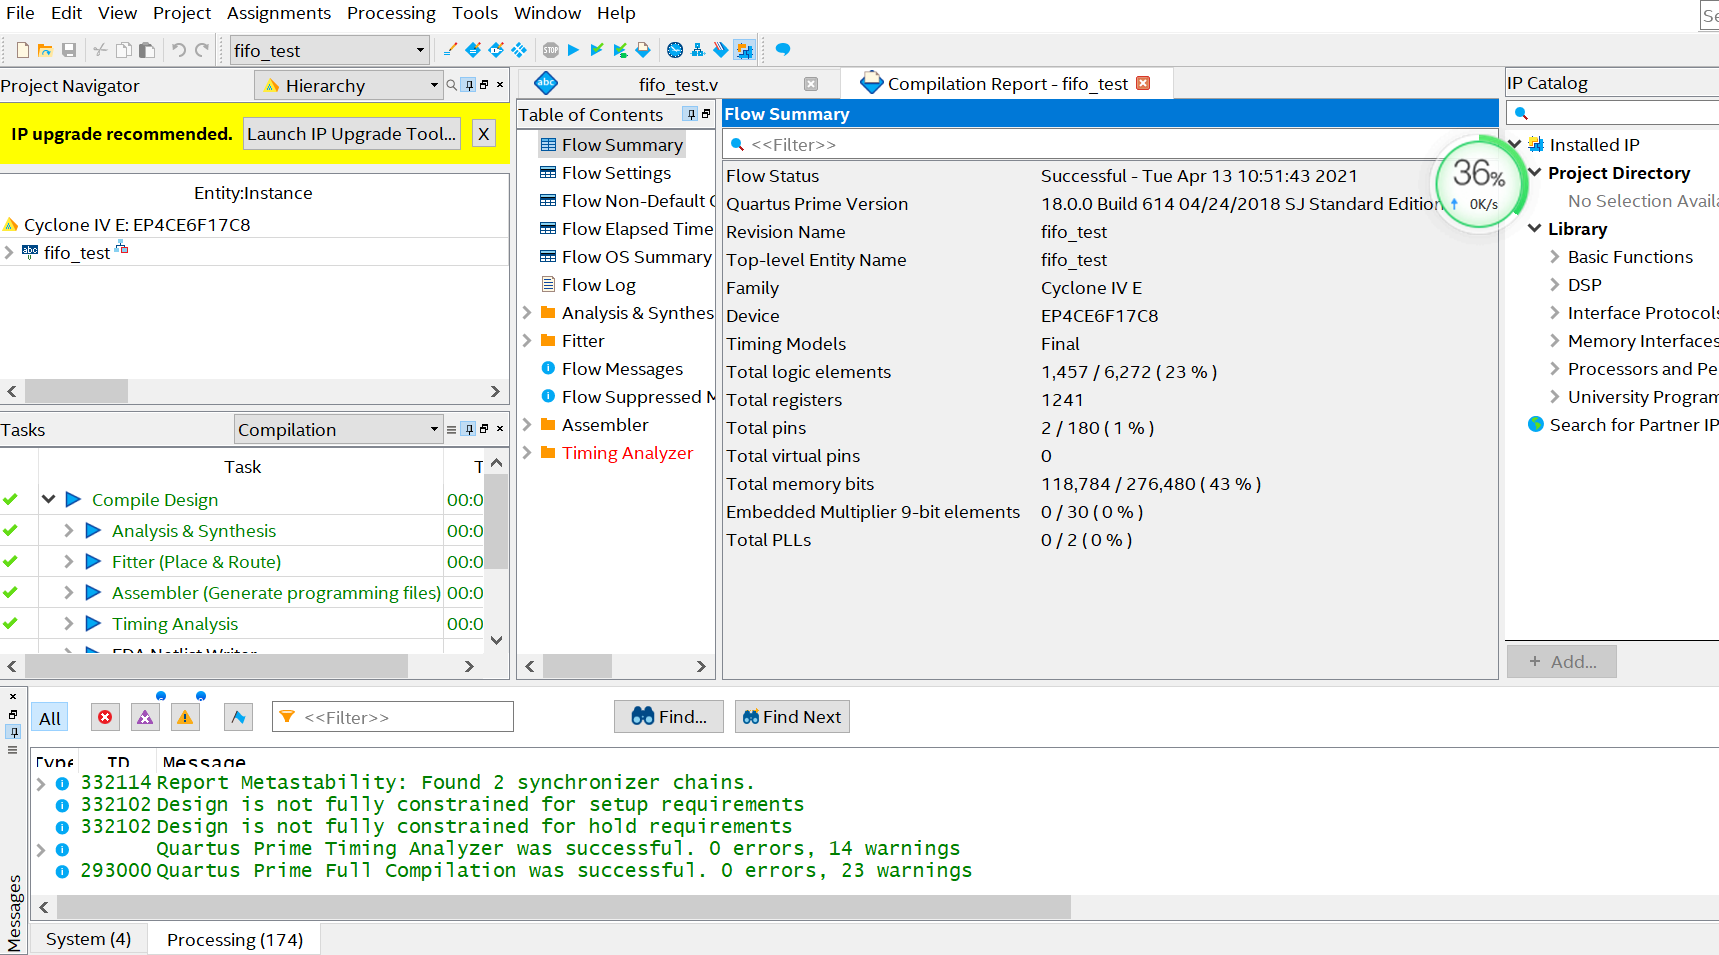This screenshot has height=955, width=1719.
Task: Expand the Basic Functions library group
Action: click(x=1555, y=257)
